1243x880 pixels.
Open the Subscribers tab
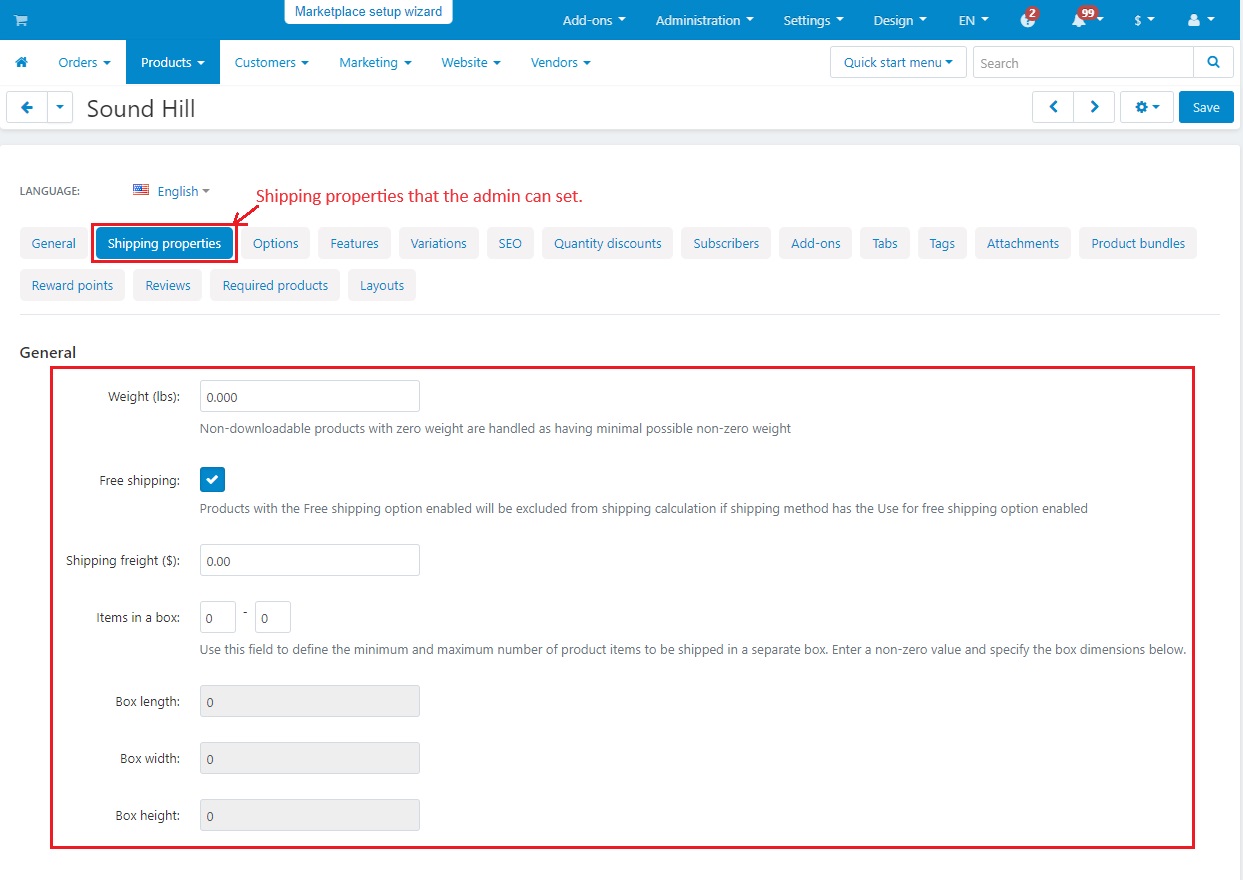pyautogui.click(x=726, y=243)
